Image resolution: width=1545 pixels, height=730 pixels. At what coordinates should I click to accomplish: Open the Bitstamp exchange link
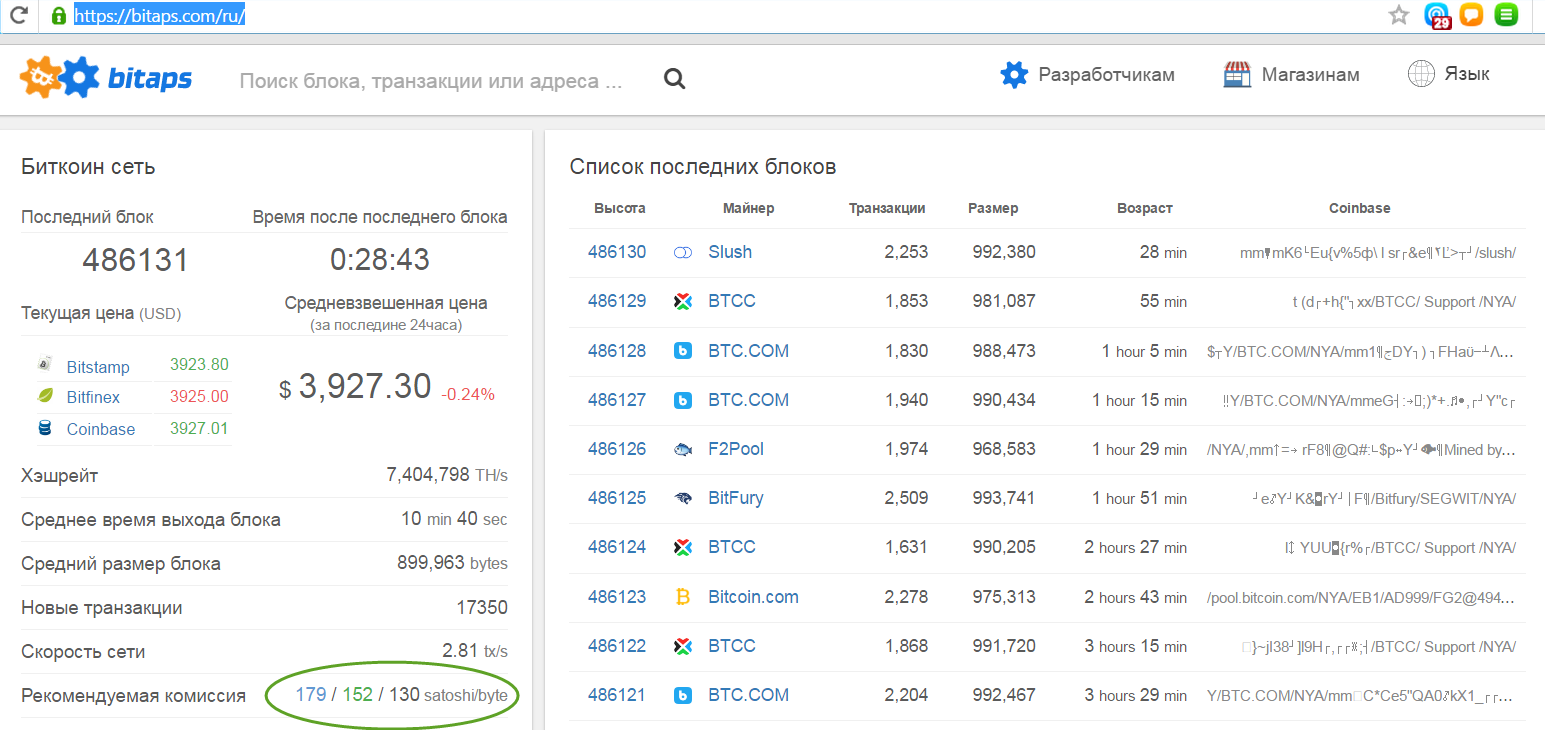[98, 367]
